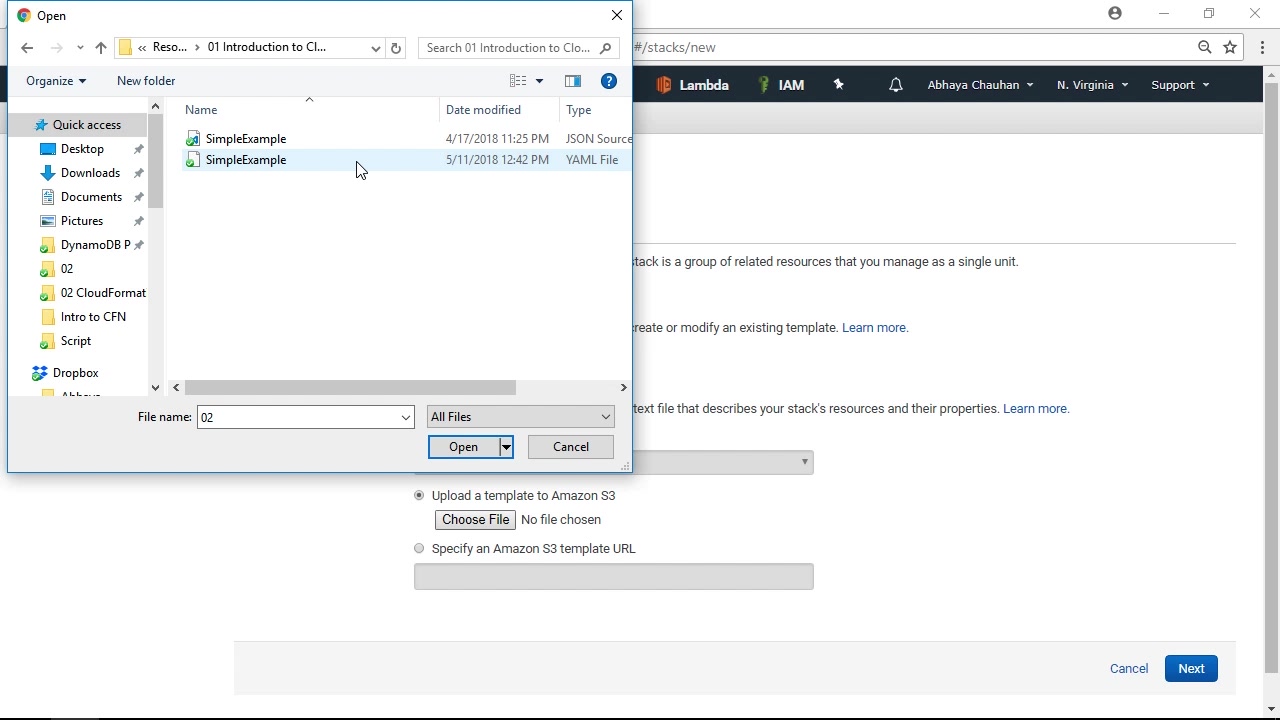Image resolution: width=1280 pixels, height=720 pixels.
Task: Bookmark this page with star icon
Action: point(1230,47)
